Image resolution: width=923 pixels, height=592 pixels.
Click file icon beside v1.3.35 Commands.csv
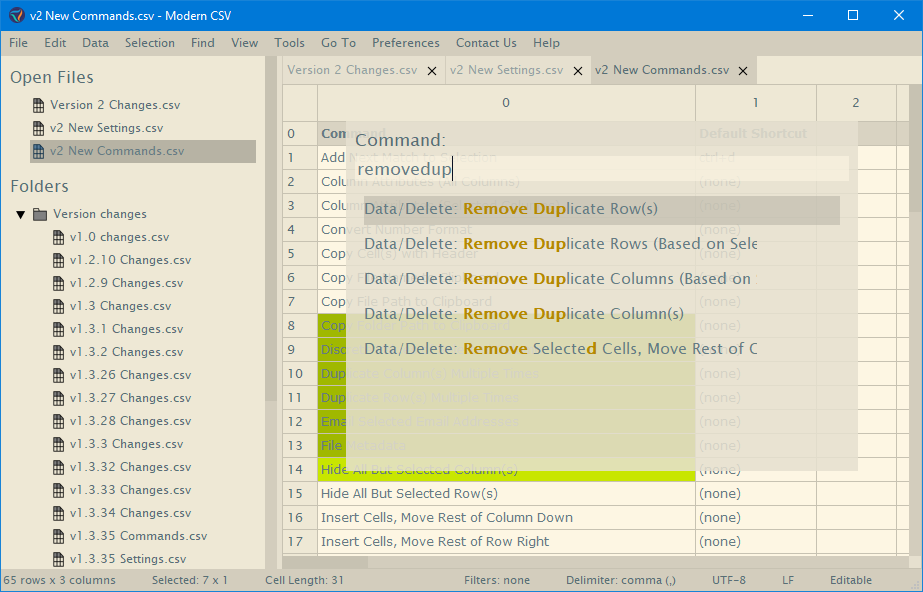(58, 536)
